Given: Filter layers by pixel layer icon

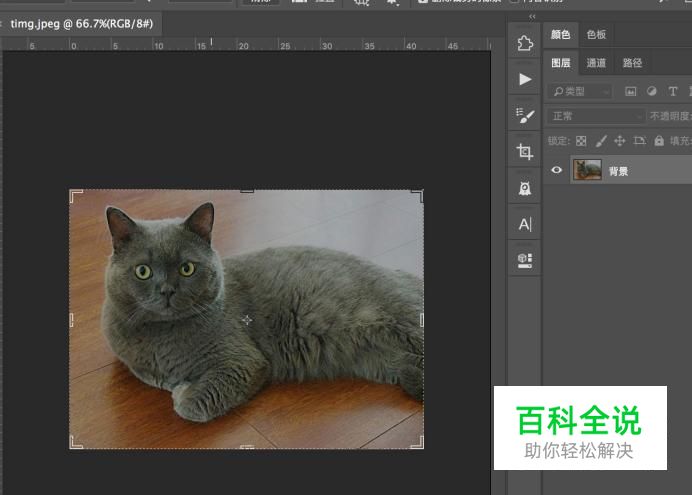Looking at the screenshot, I should click(x=631, y=91).
